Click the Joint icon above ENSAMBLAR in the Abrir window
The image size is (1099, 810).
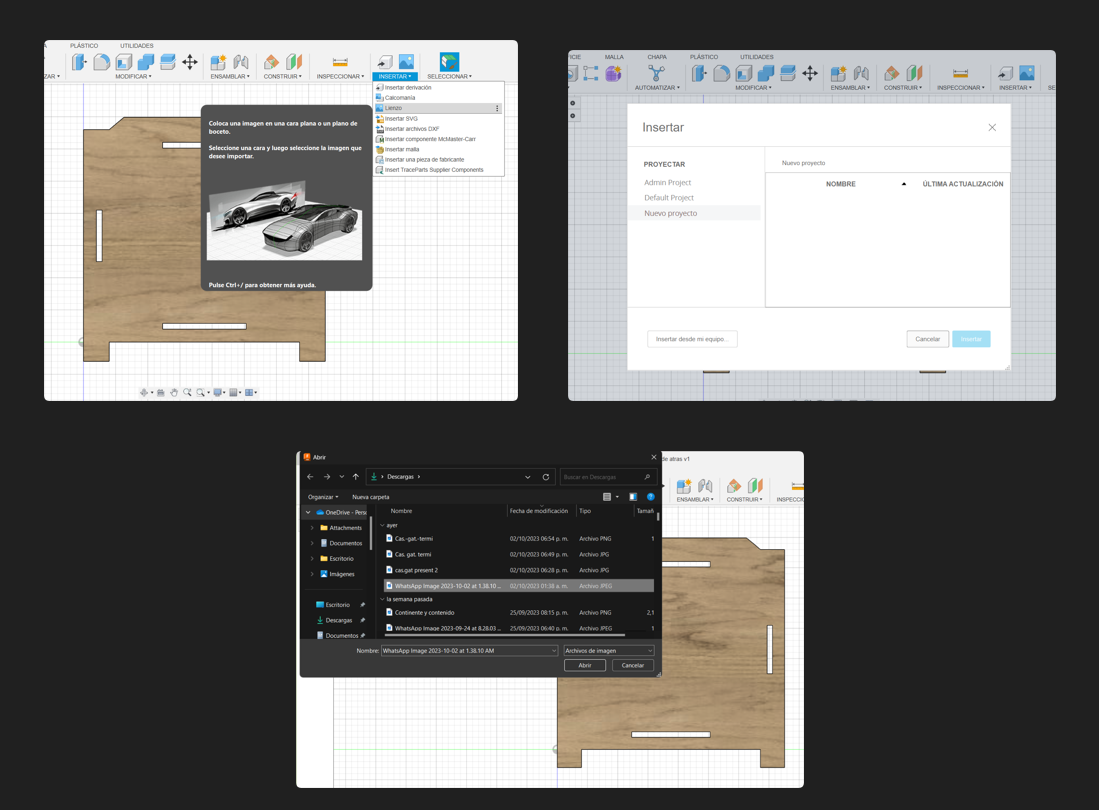[705, 486]
